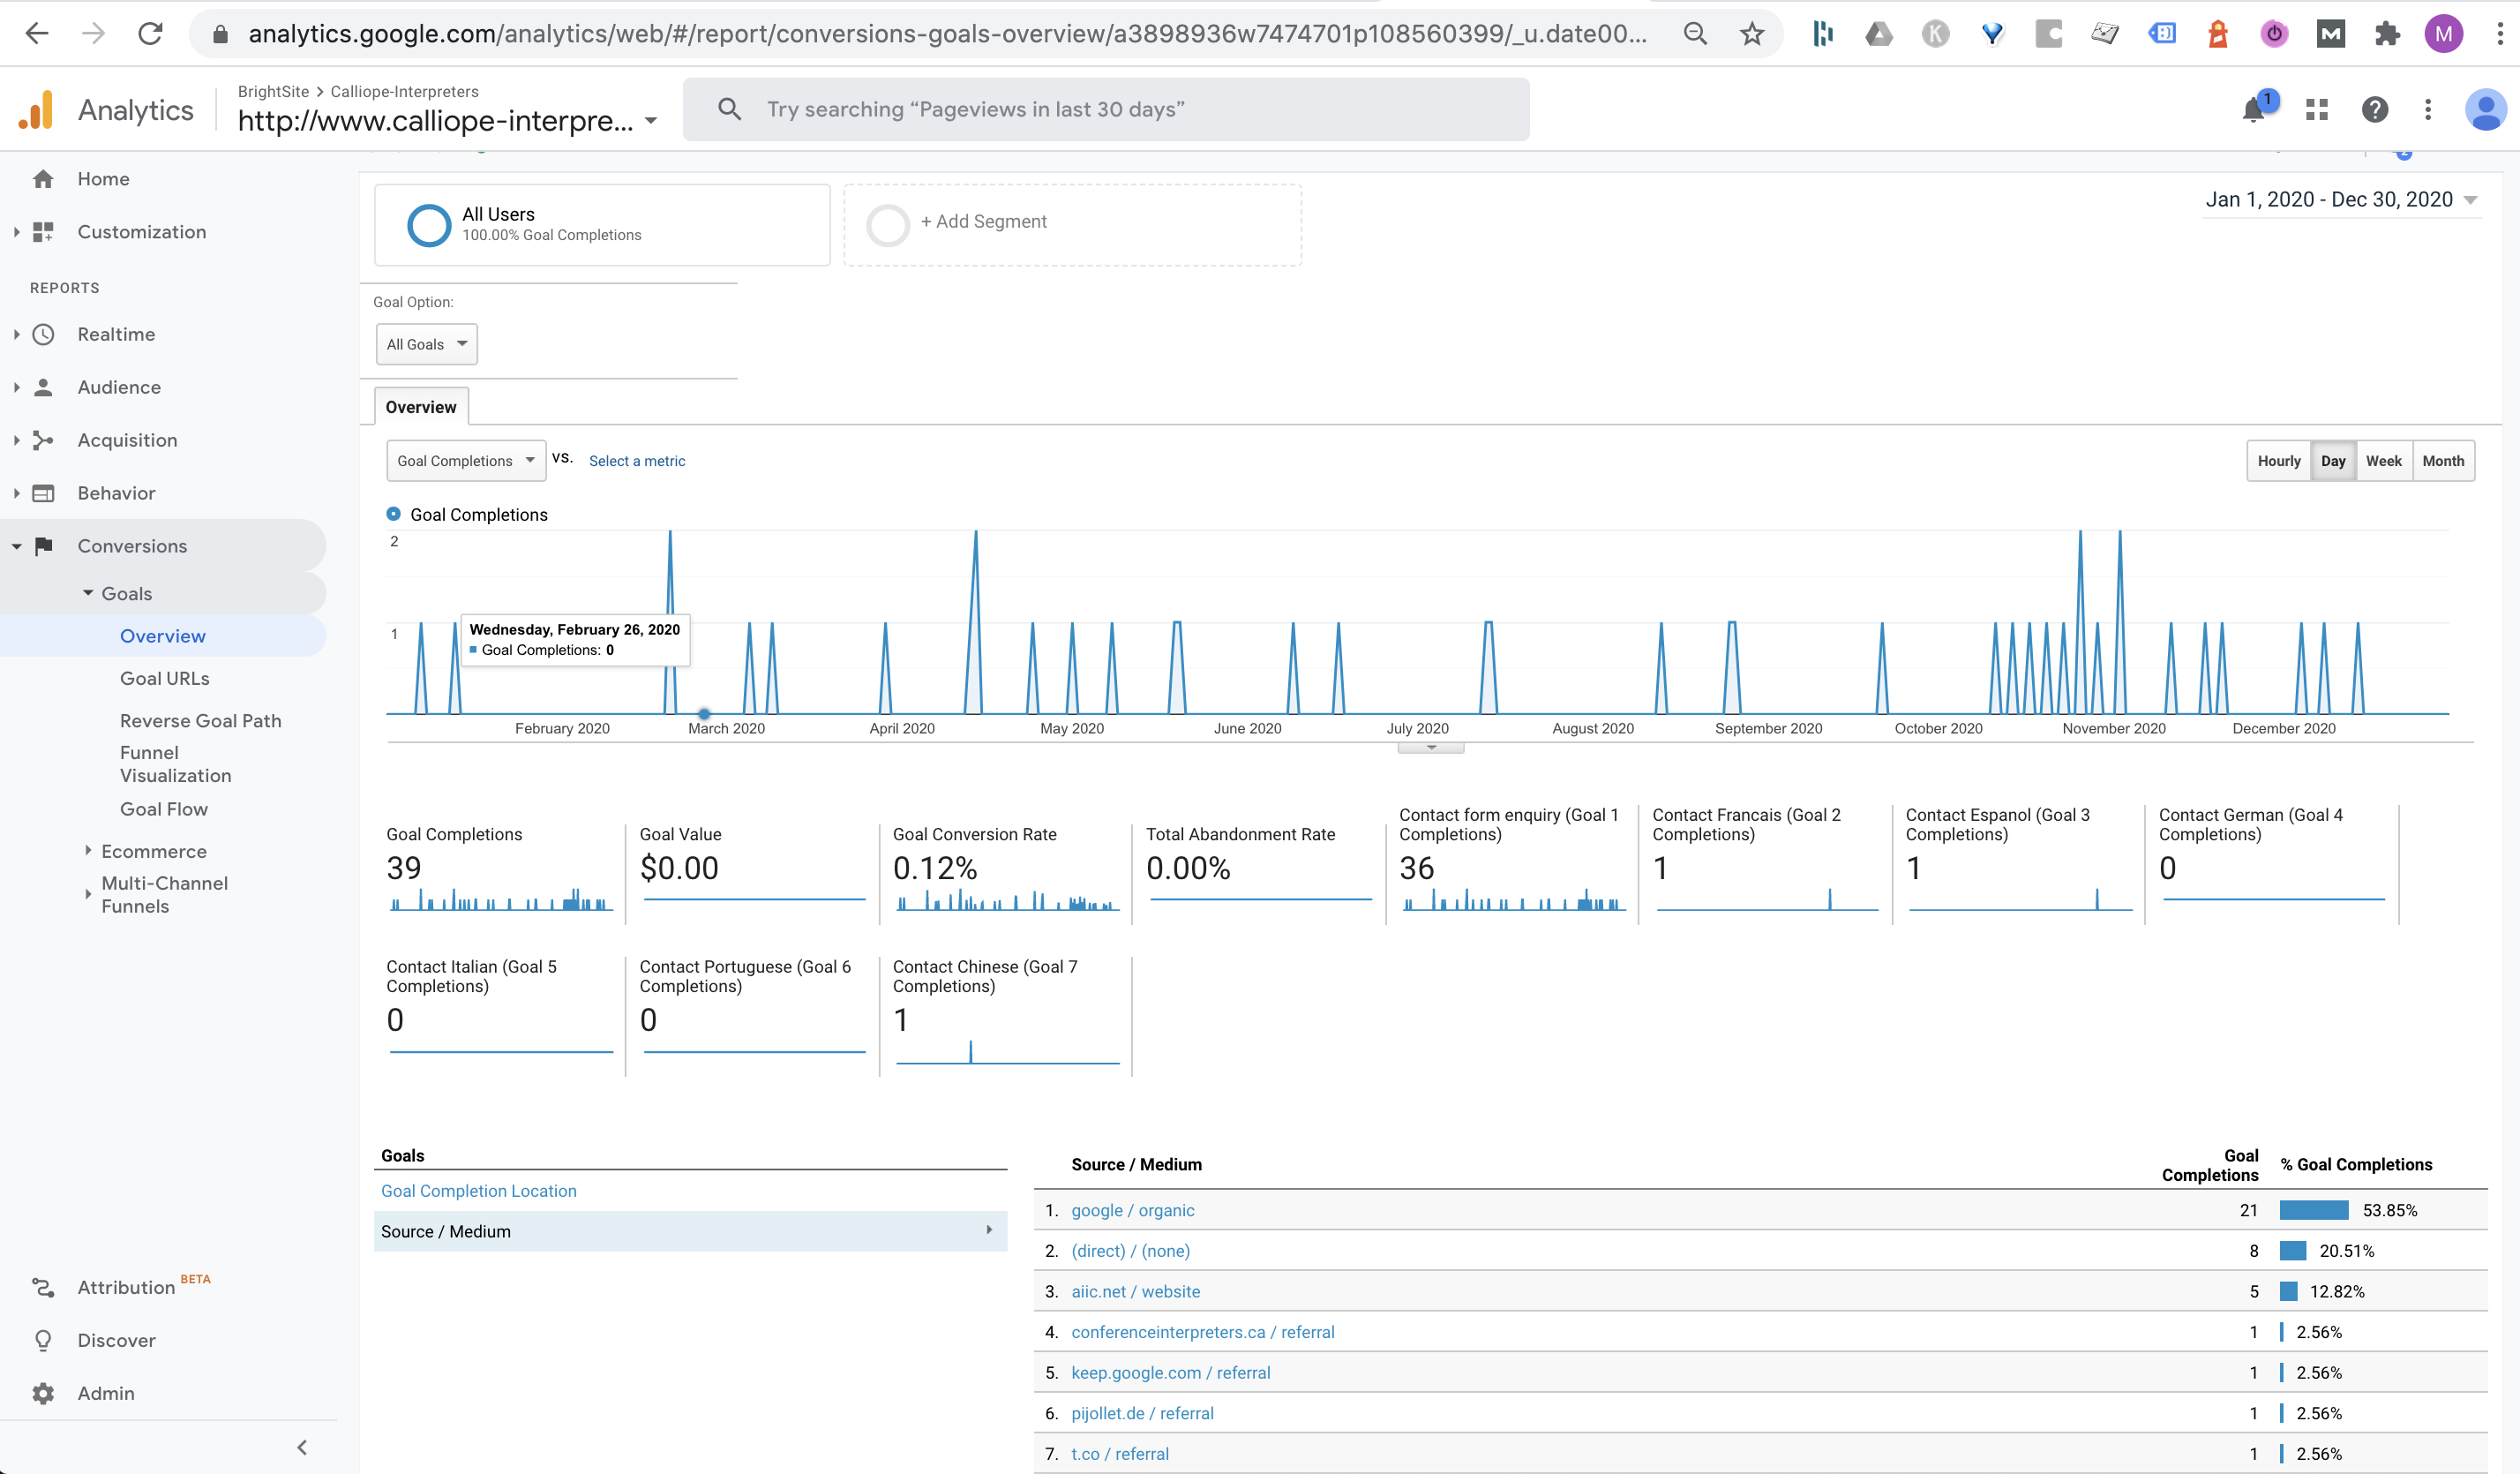Switch chart granularity to Week

[2383, 461]
